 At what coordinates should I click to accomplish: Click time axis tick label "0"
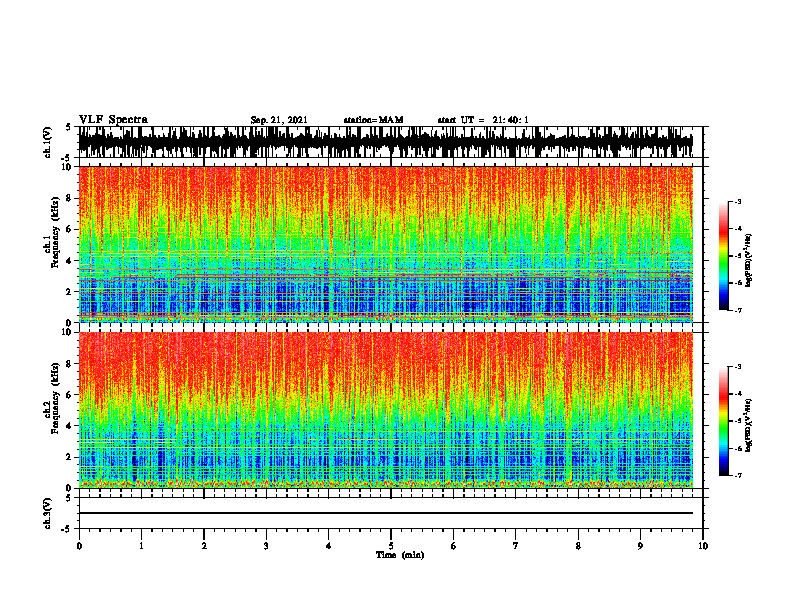pos(79,546)
